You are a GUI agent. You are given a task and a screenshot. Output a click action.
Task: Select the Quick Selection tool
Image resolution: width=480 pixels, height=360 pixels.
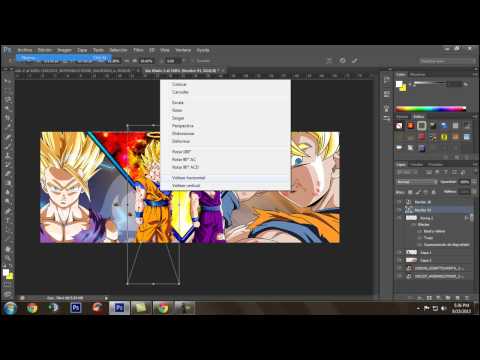(8, 108)
